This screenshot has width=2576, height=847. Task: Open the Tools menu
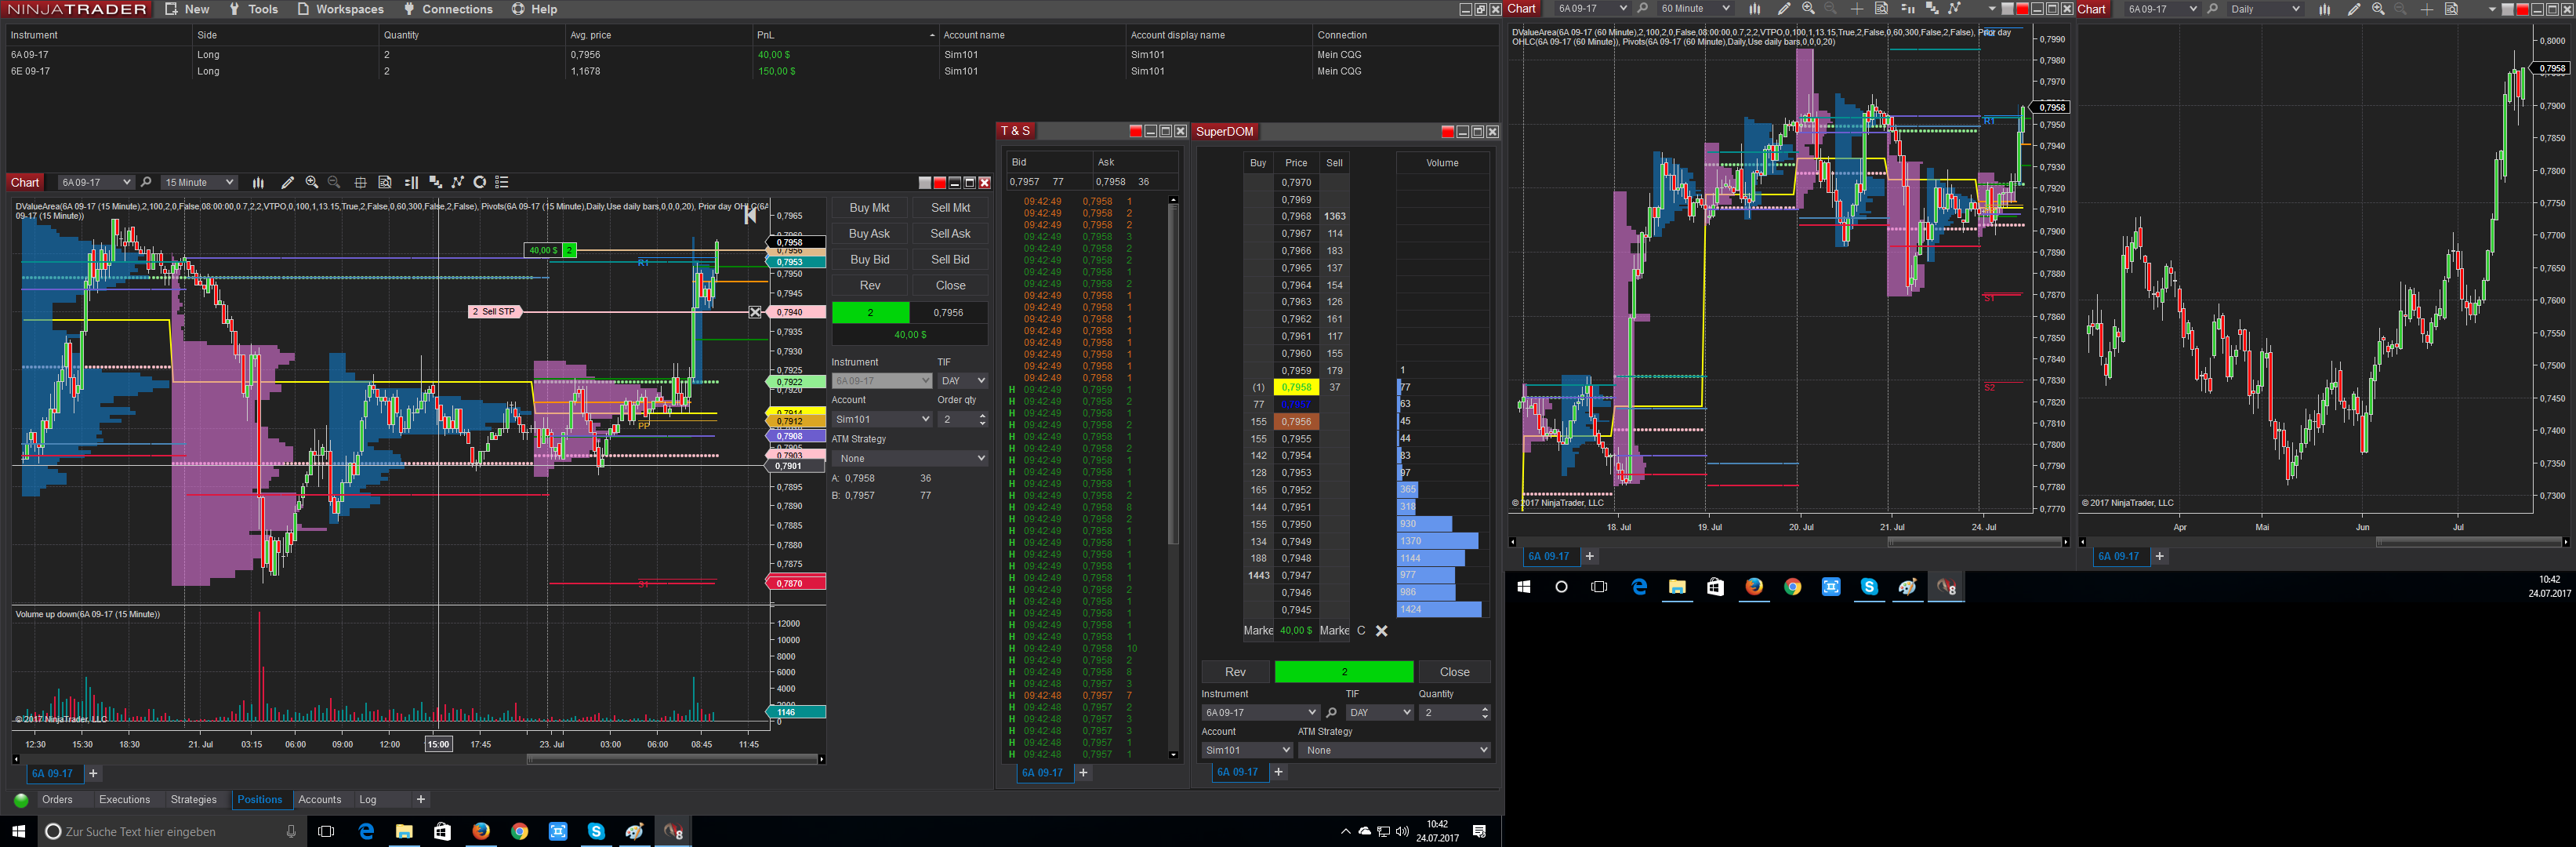click(x=253, y=9)
